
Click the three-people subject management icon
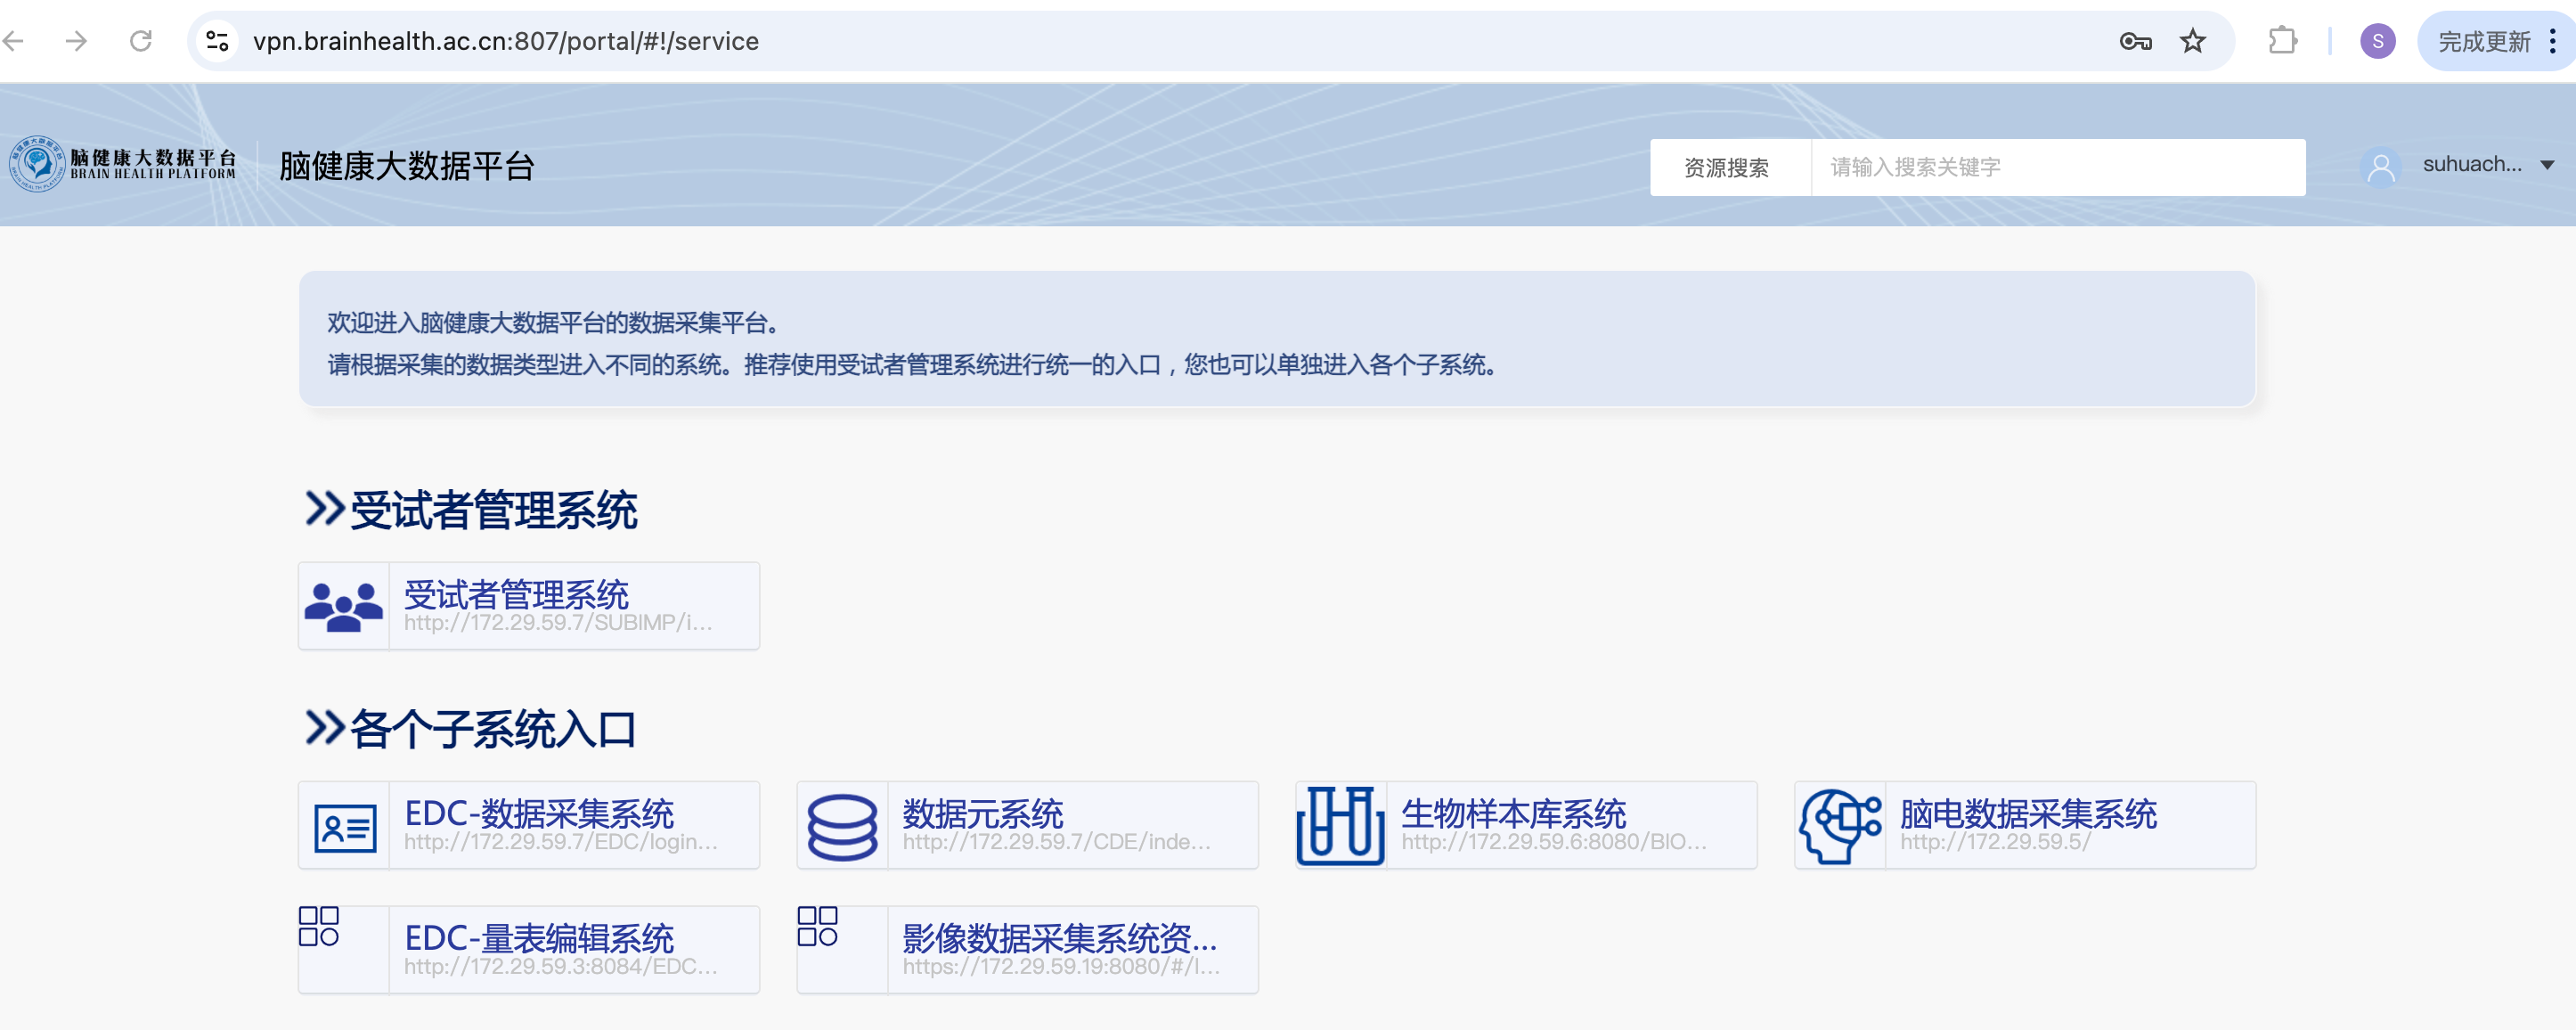[343, 606]
